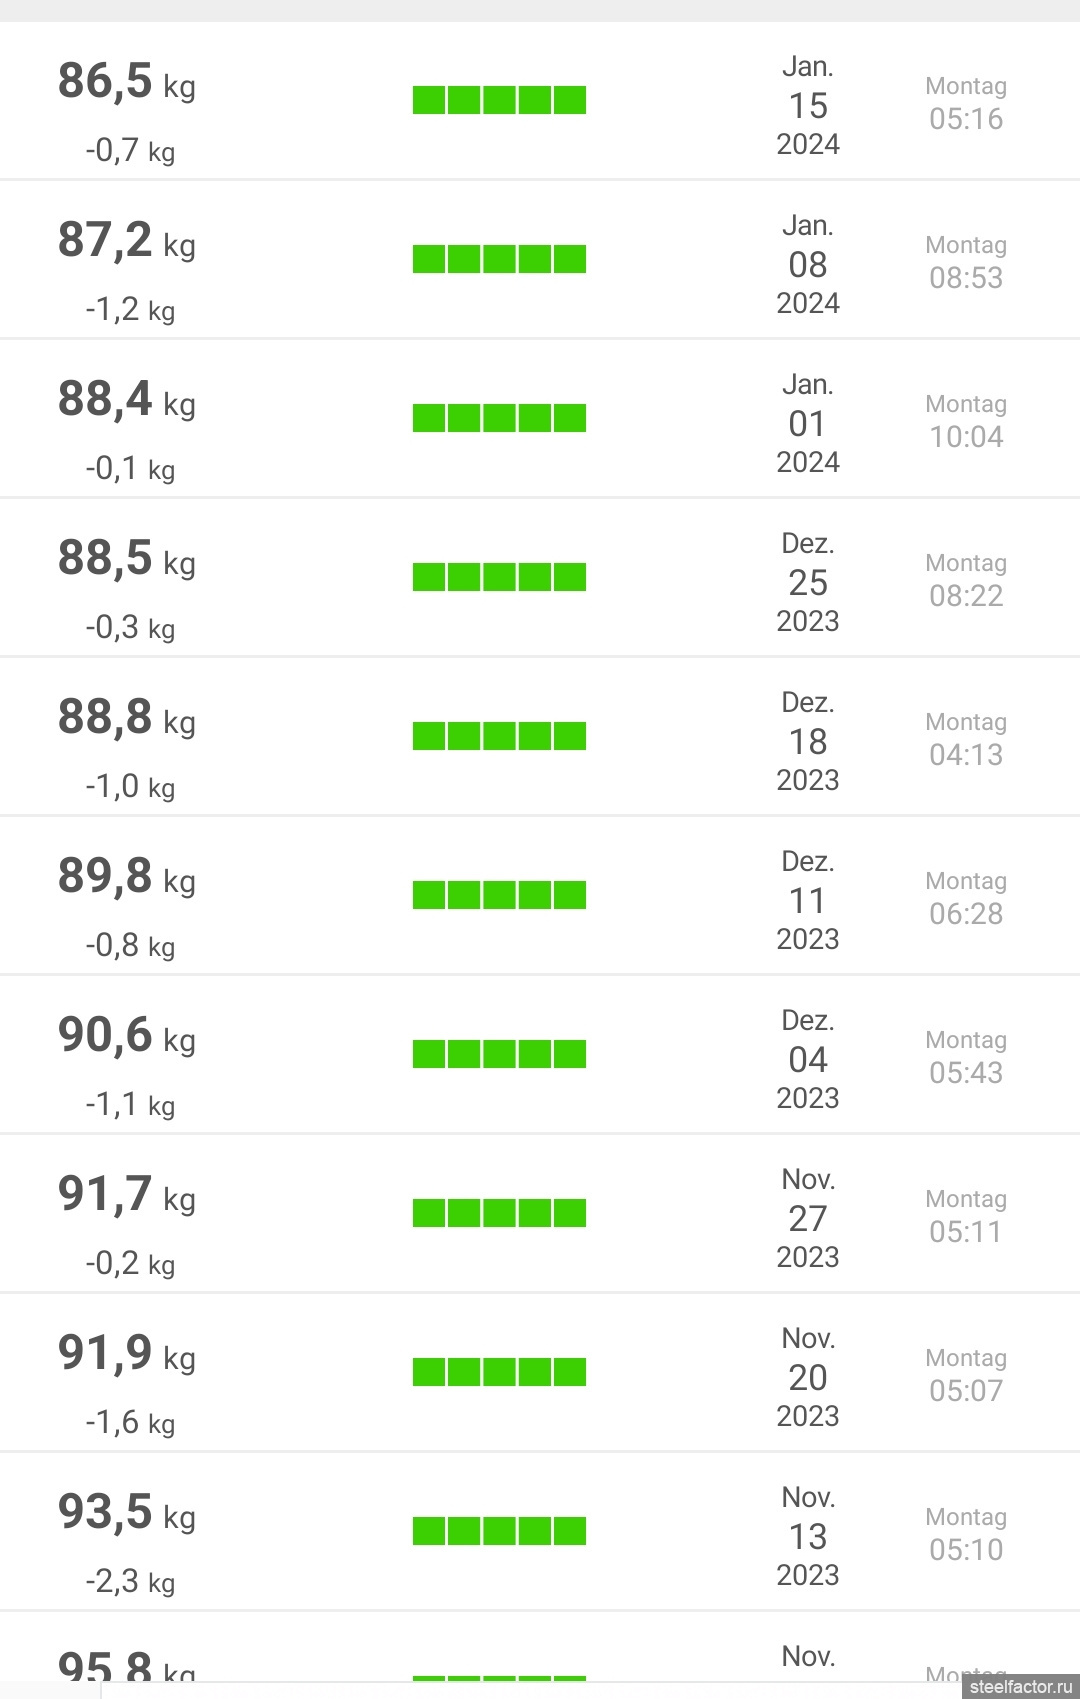Select the Jan. 08 2024 date
The width and height of the screenshot is (1080, 1699).
(x=808, y=264)
